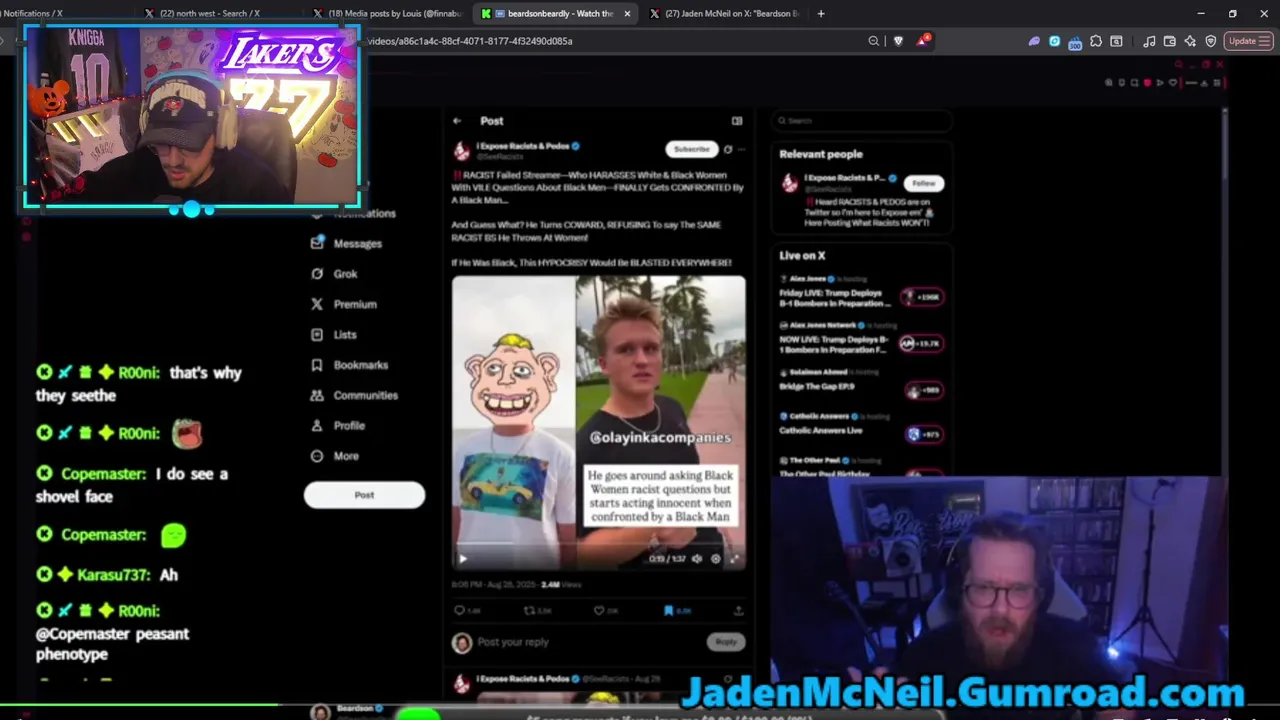Click the poster's avatar on the main post

[x=461, y=151]
